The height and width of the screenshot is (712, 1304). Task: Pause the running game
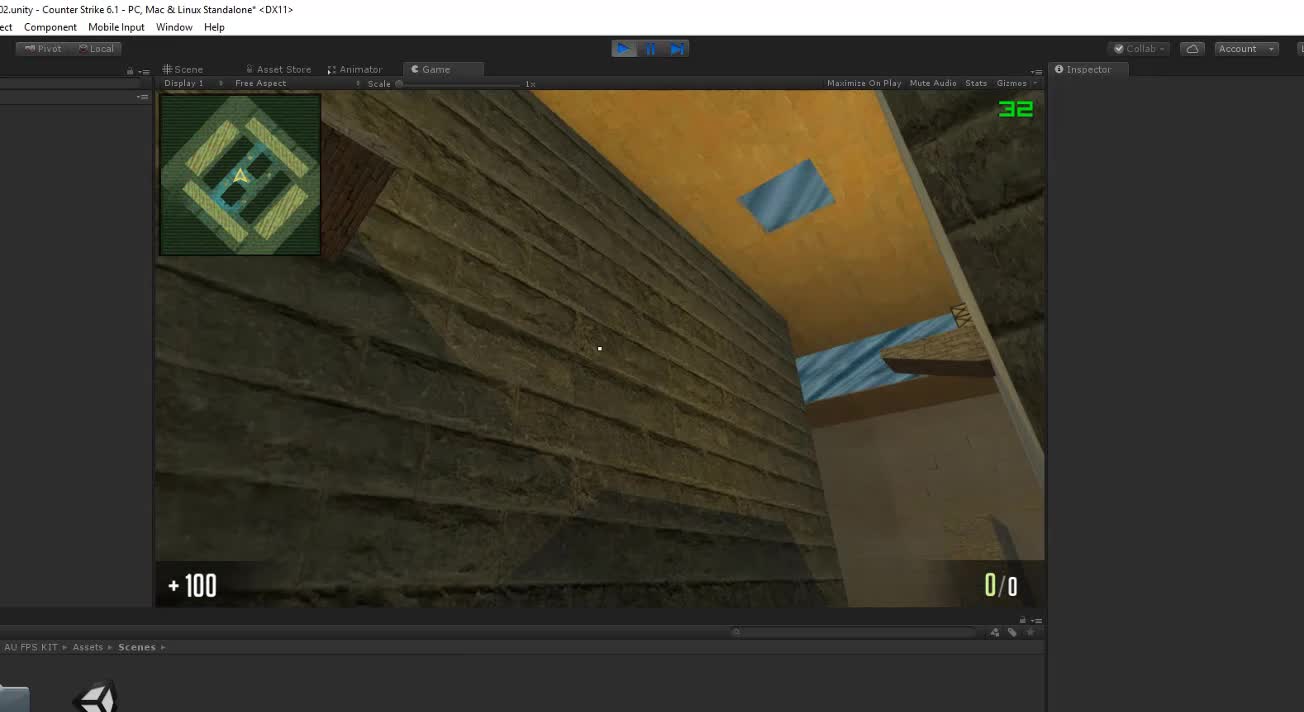pyautogui.click(x=650, y=49)
